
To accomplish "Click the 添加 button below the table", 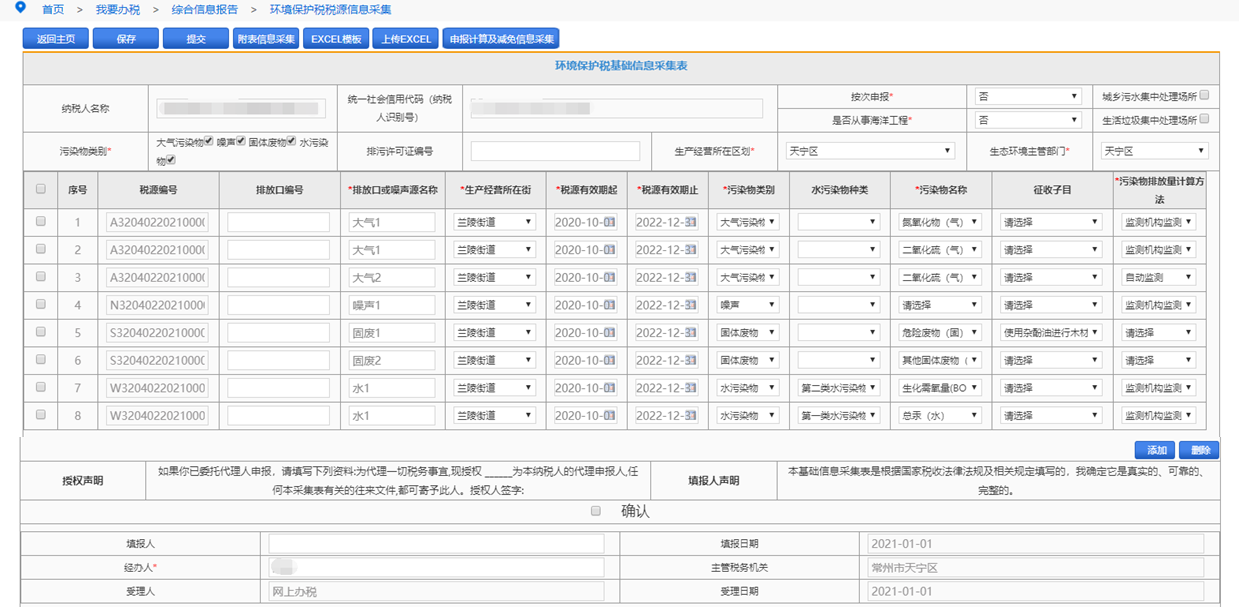I will pos(1154,450).
